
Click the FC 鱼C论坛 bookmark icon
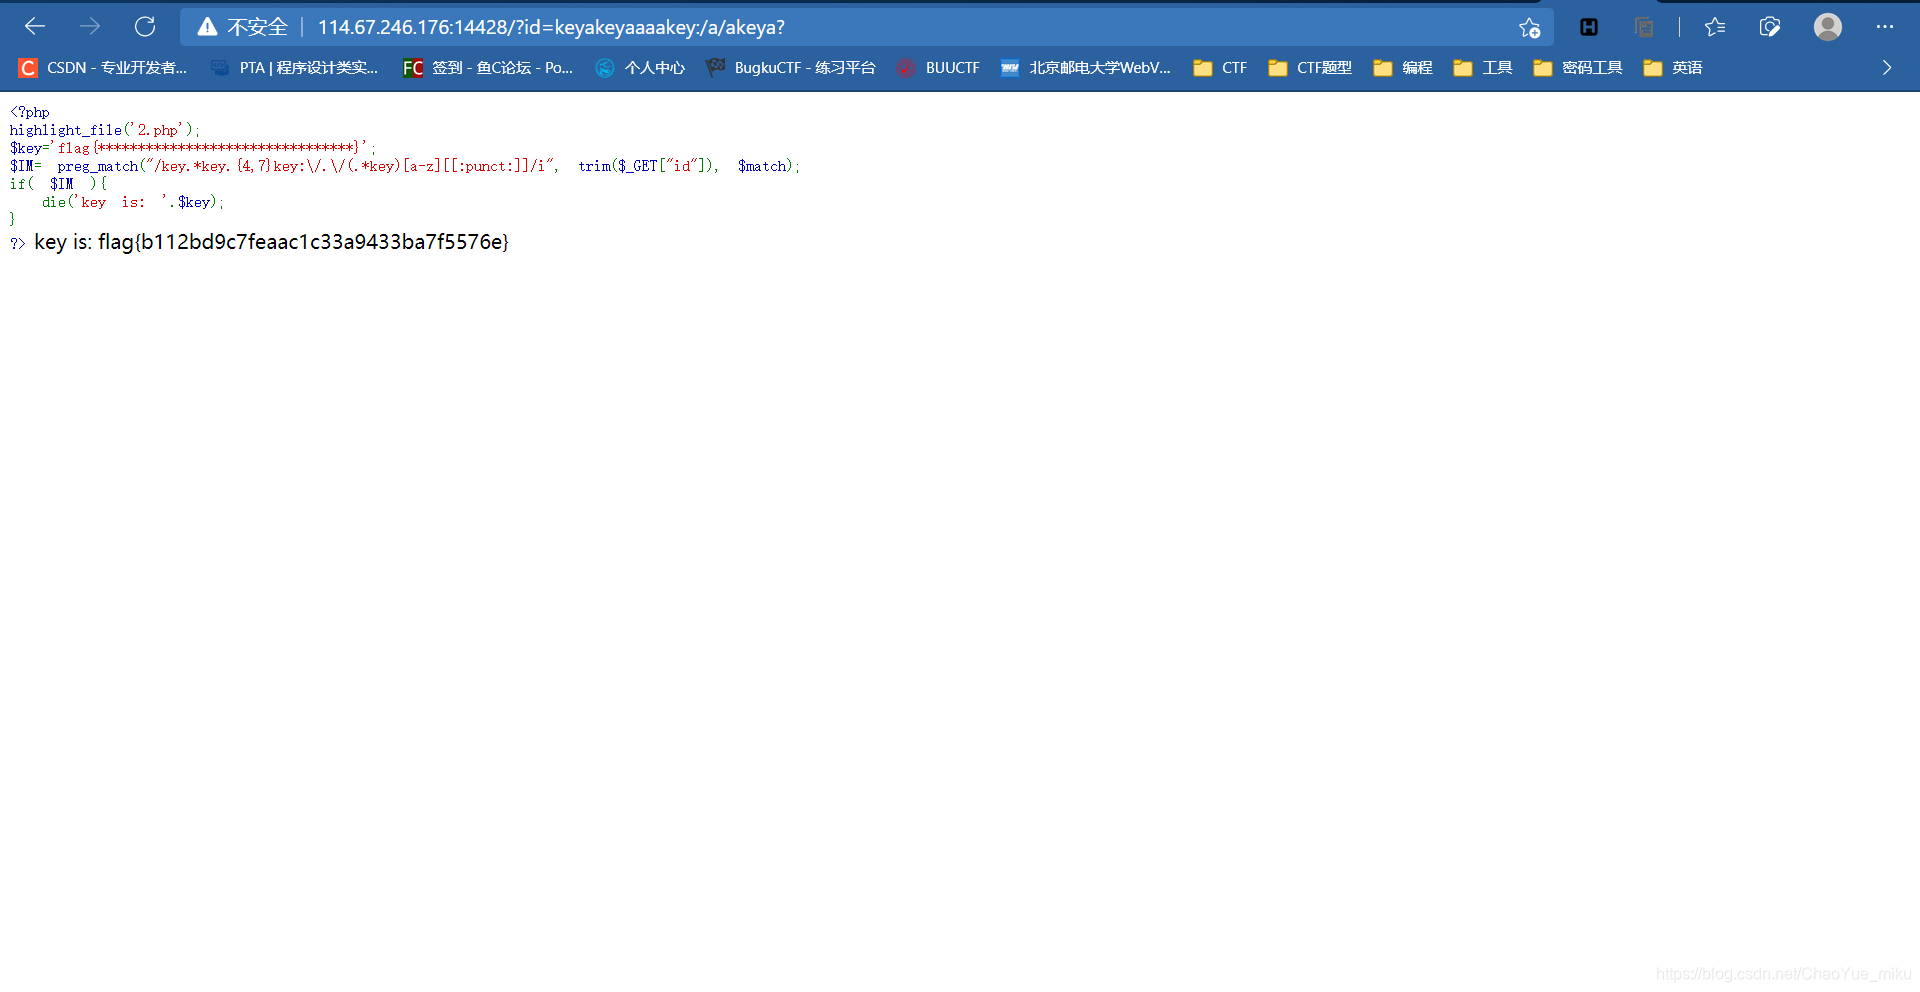[x=412, y=67]
